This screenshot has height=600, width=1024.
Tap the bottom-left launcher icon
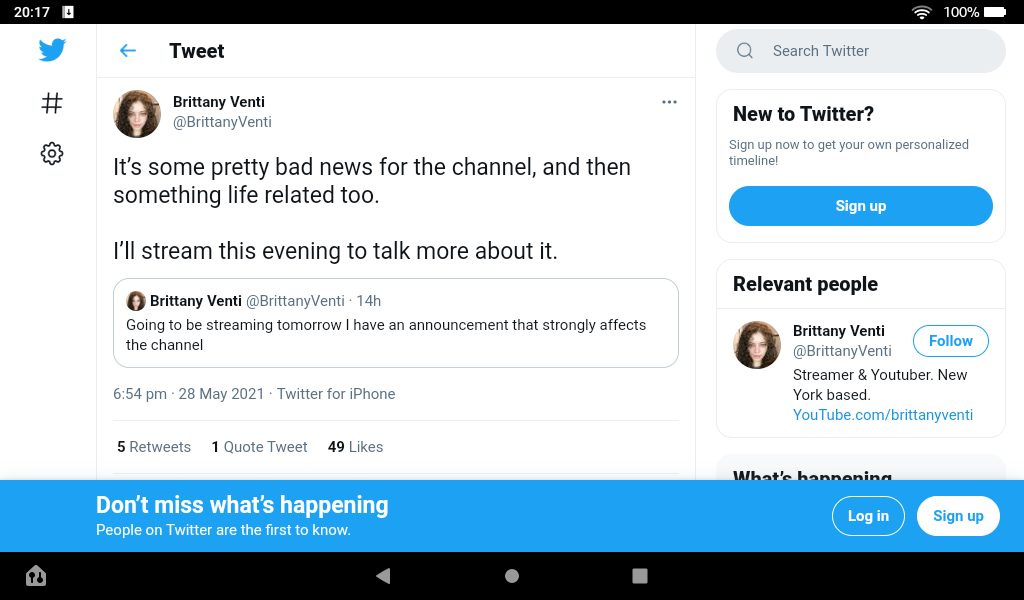tap(36, 576)
